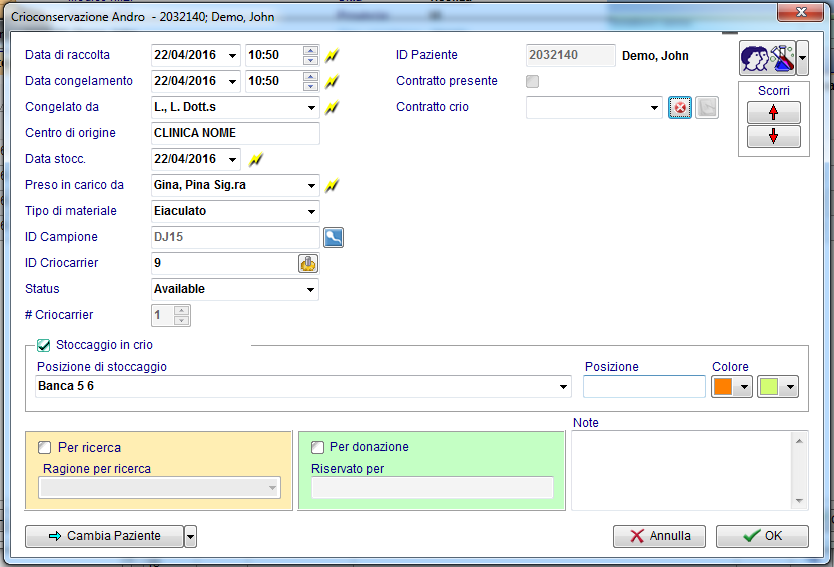Open Cambia Paziente split arrow
Image resolution: width=834 pixels, height=567 pixels.
tap(190, 537)
